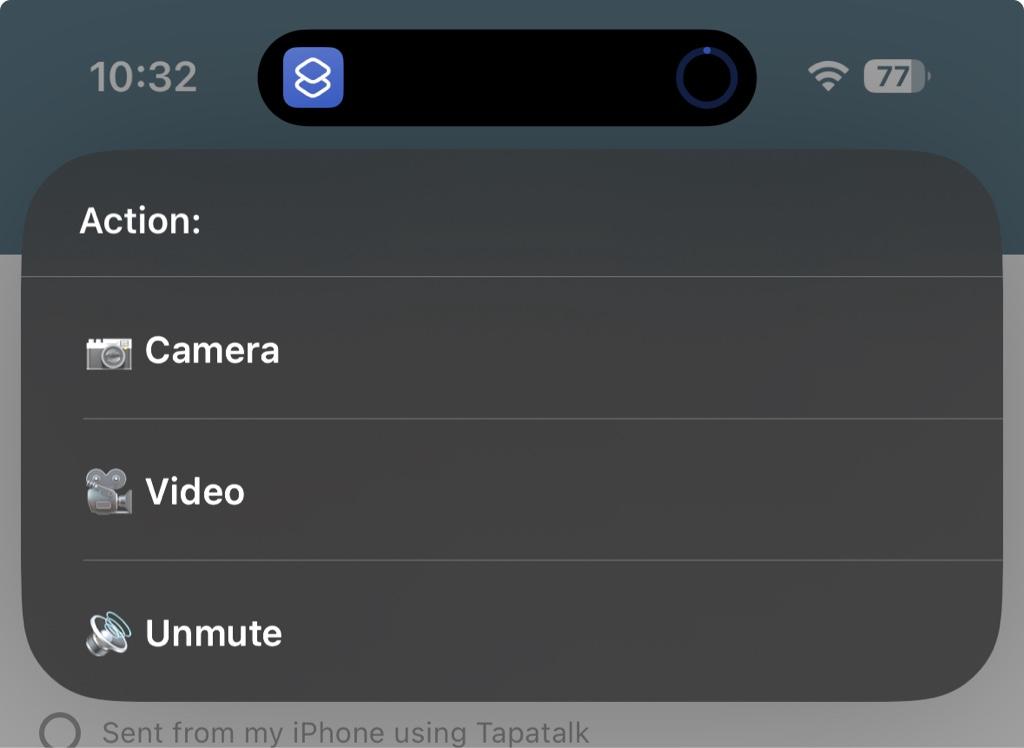Tap the camera emoji icon
Screen dimensions: 1024x748
108,353
